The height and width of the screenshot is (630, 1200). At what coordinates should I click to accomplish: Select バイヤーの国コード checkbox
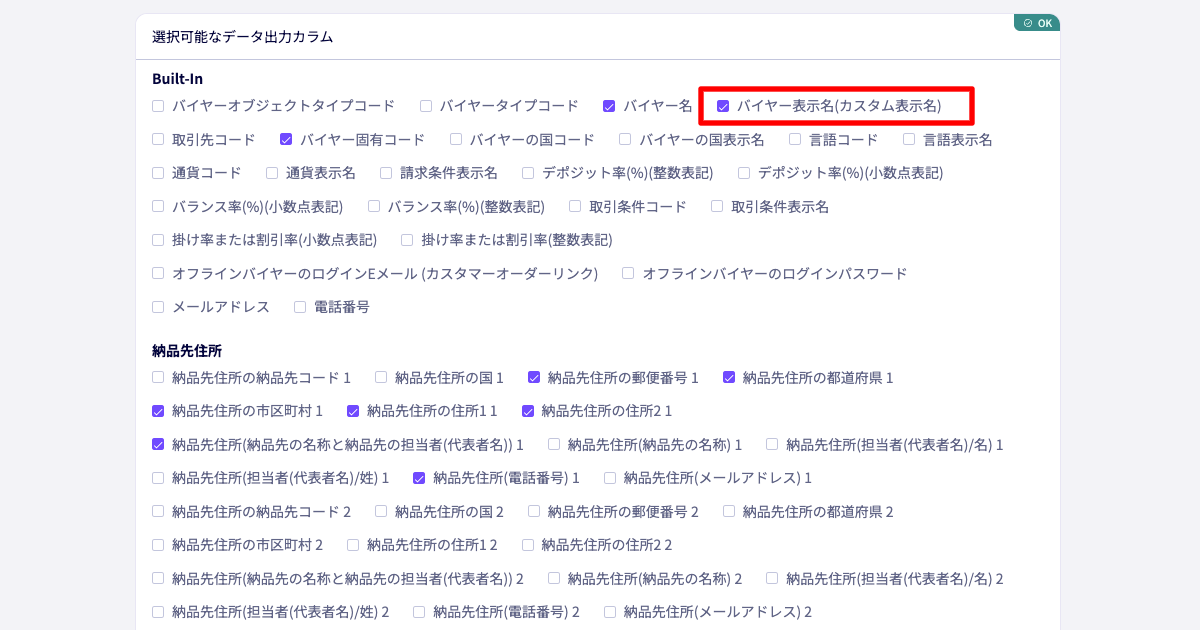point(456,139)
